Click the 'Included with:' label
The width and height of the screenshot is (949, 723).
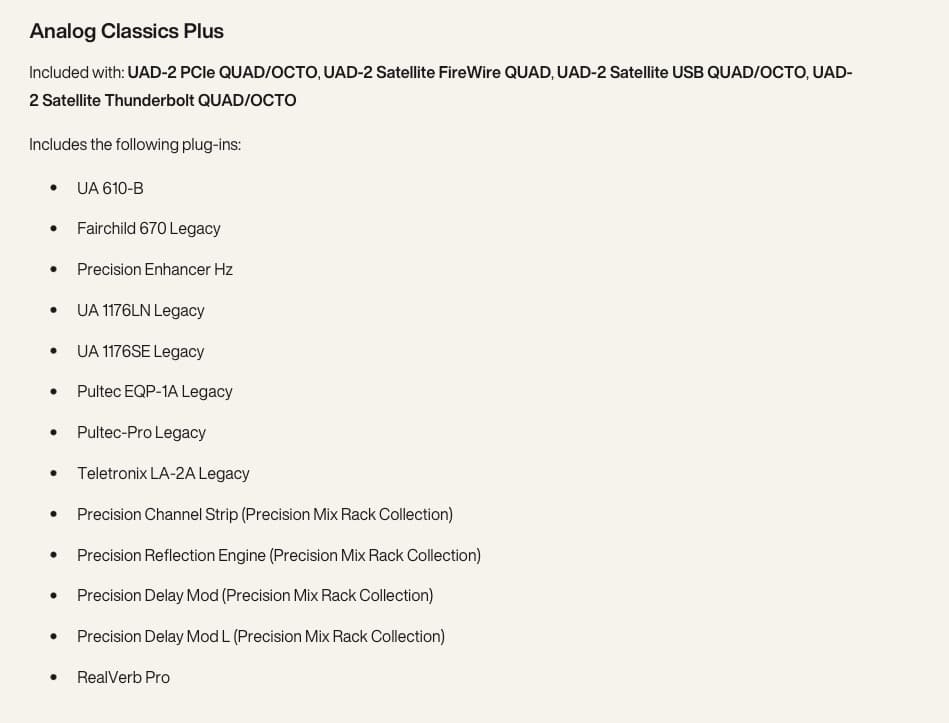pos(76,73)
